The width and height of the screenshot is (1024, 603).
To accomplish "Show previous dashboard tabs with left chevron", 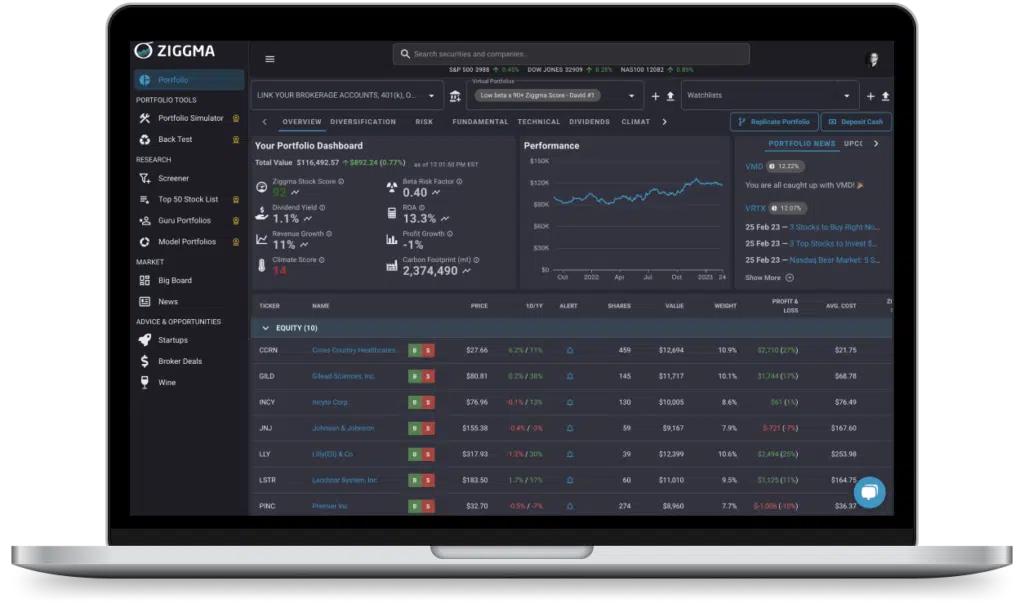I will click(x=264, y=122).
